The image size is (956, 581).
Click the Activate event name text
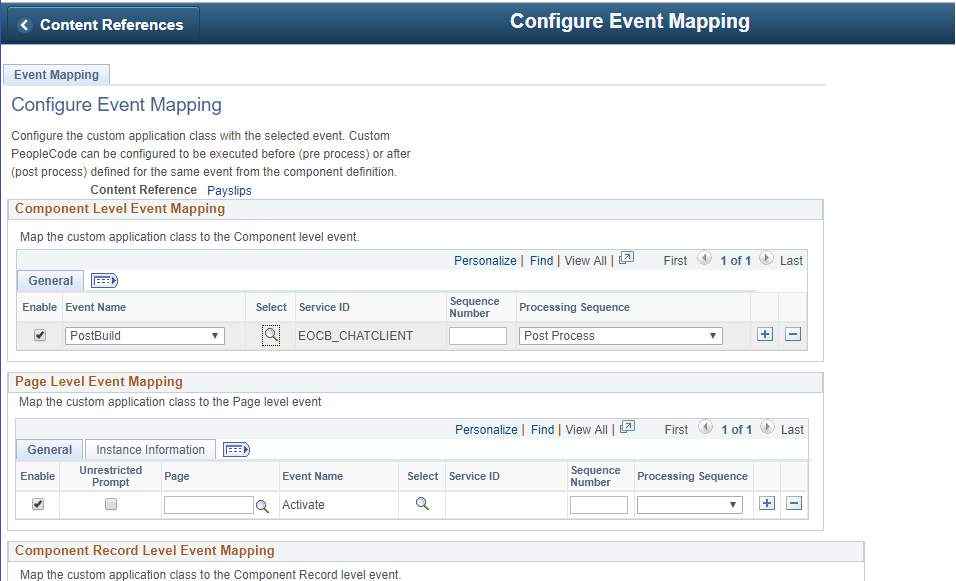303,505
